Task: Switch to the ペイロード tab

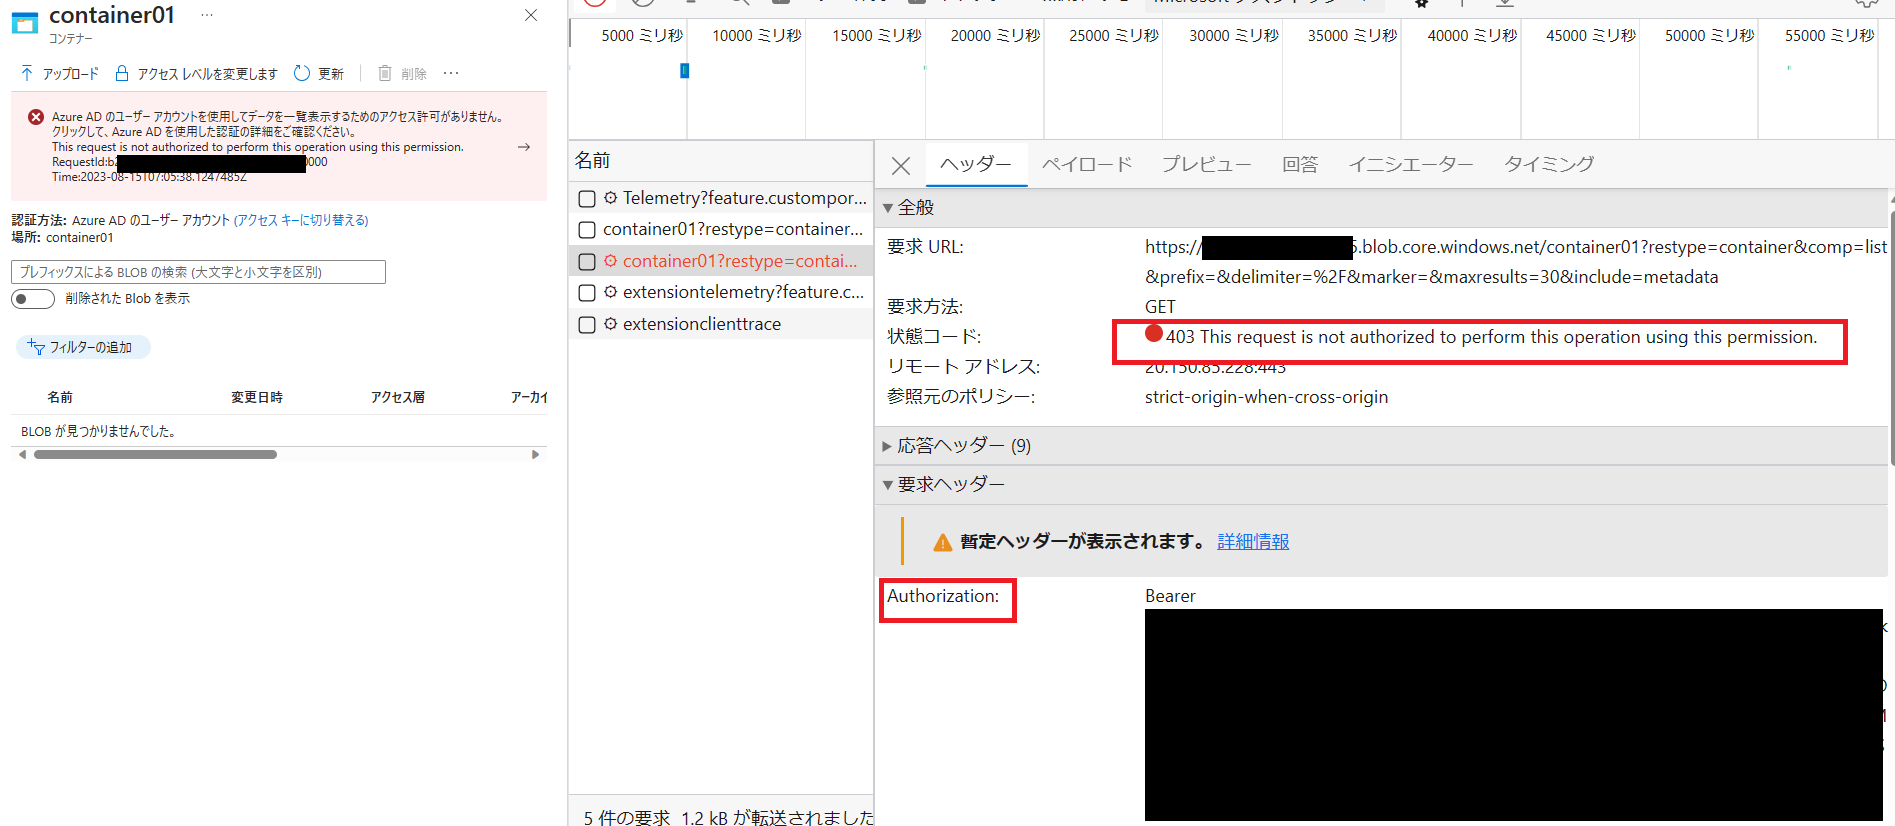Action: (1087, 164)
